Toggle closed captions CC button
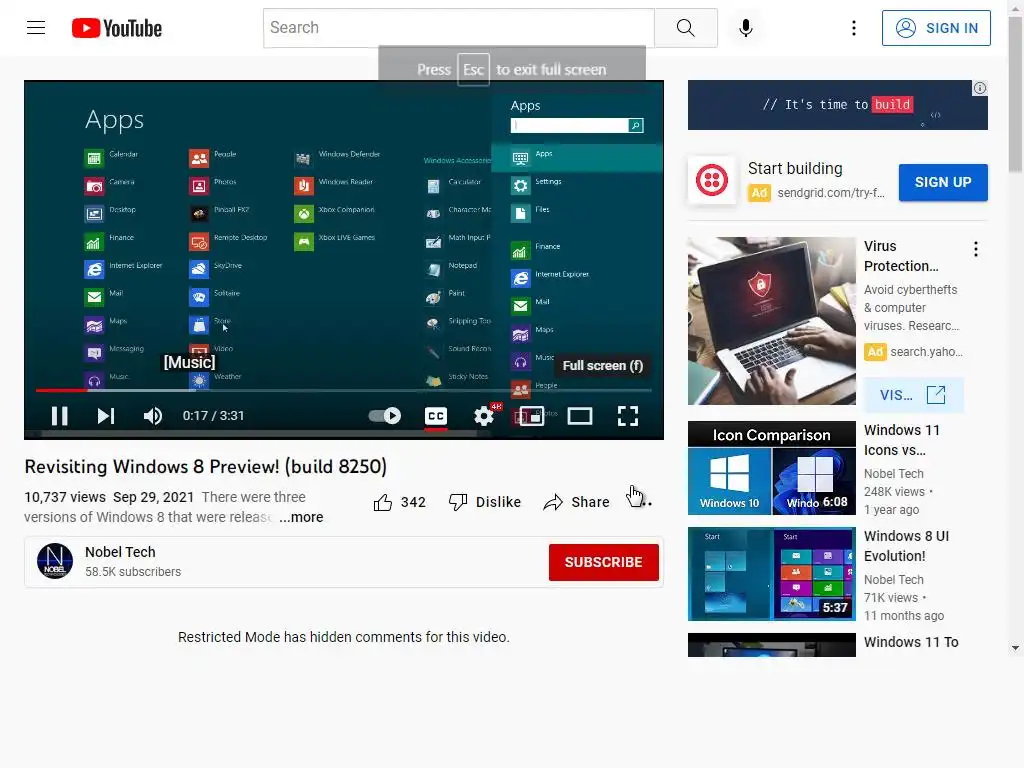Screen dimensions: 1024x768 pos(436,416)
